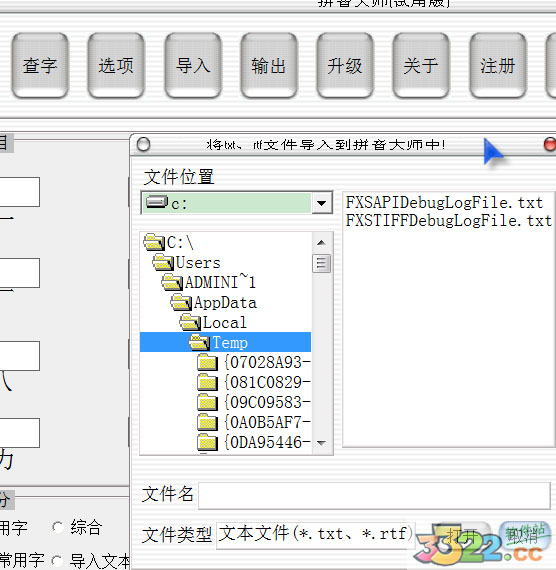Click the 注册 register button
This screenshot has height=570, width=556.
(498, 66)
